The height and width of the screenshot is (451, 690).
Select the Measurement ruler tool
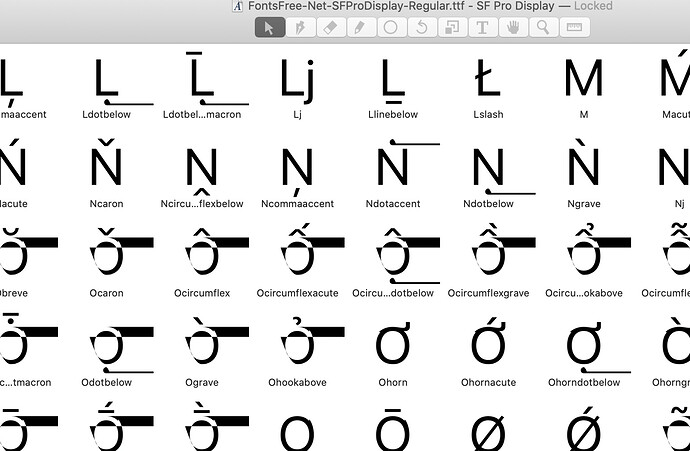574,28
